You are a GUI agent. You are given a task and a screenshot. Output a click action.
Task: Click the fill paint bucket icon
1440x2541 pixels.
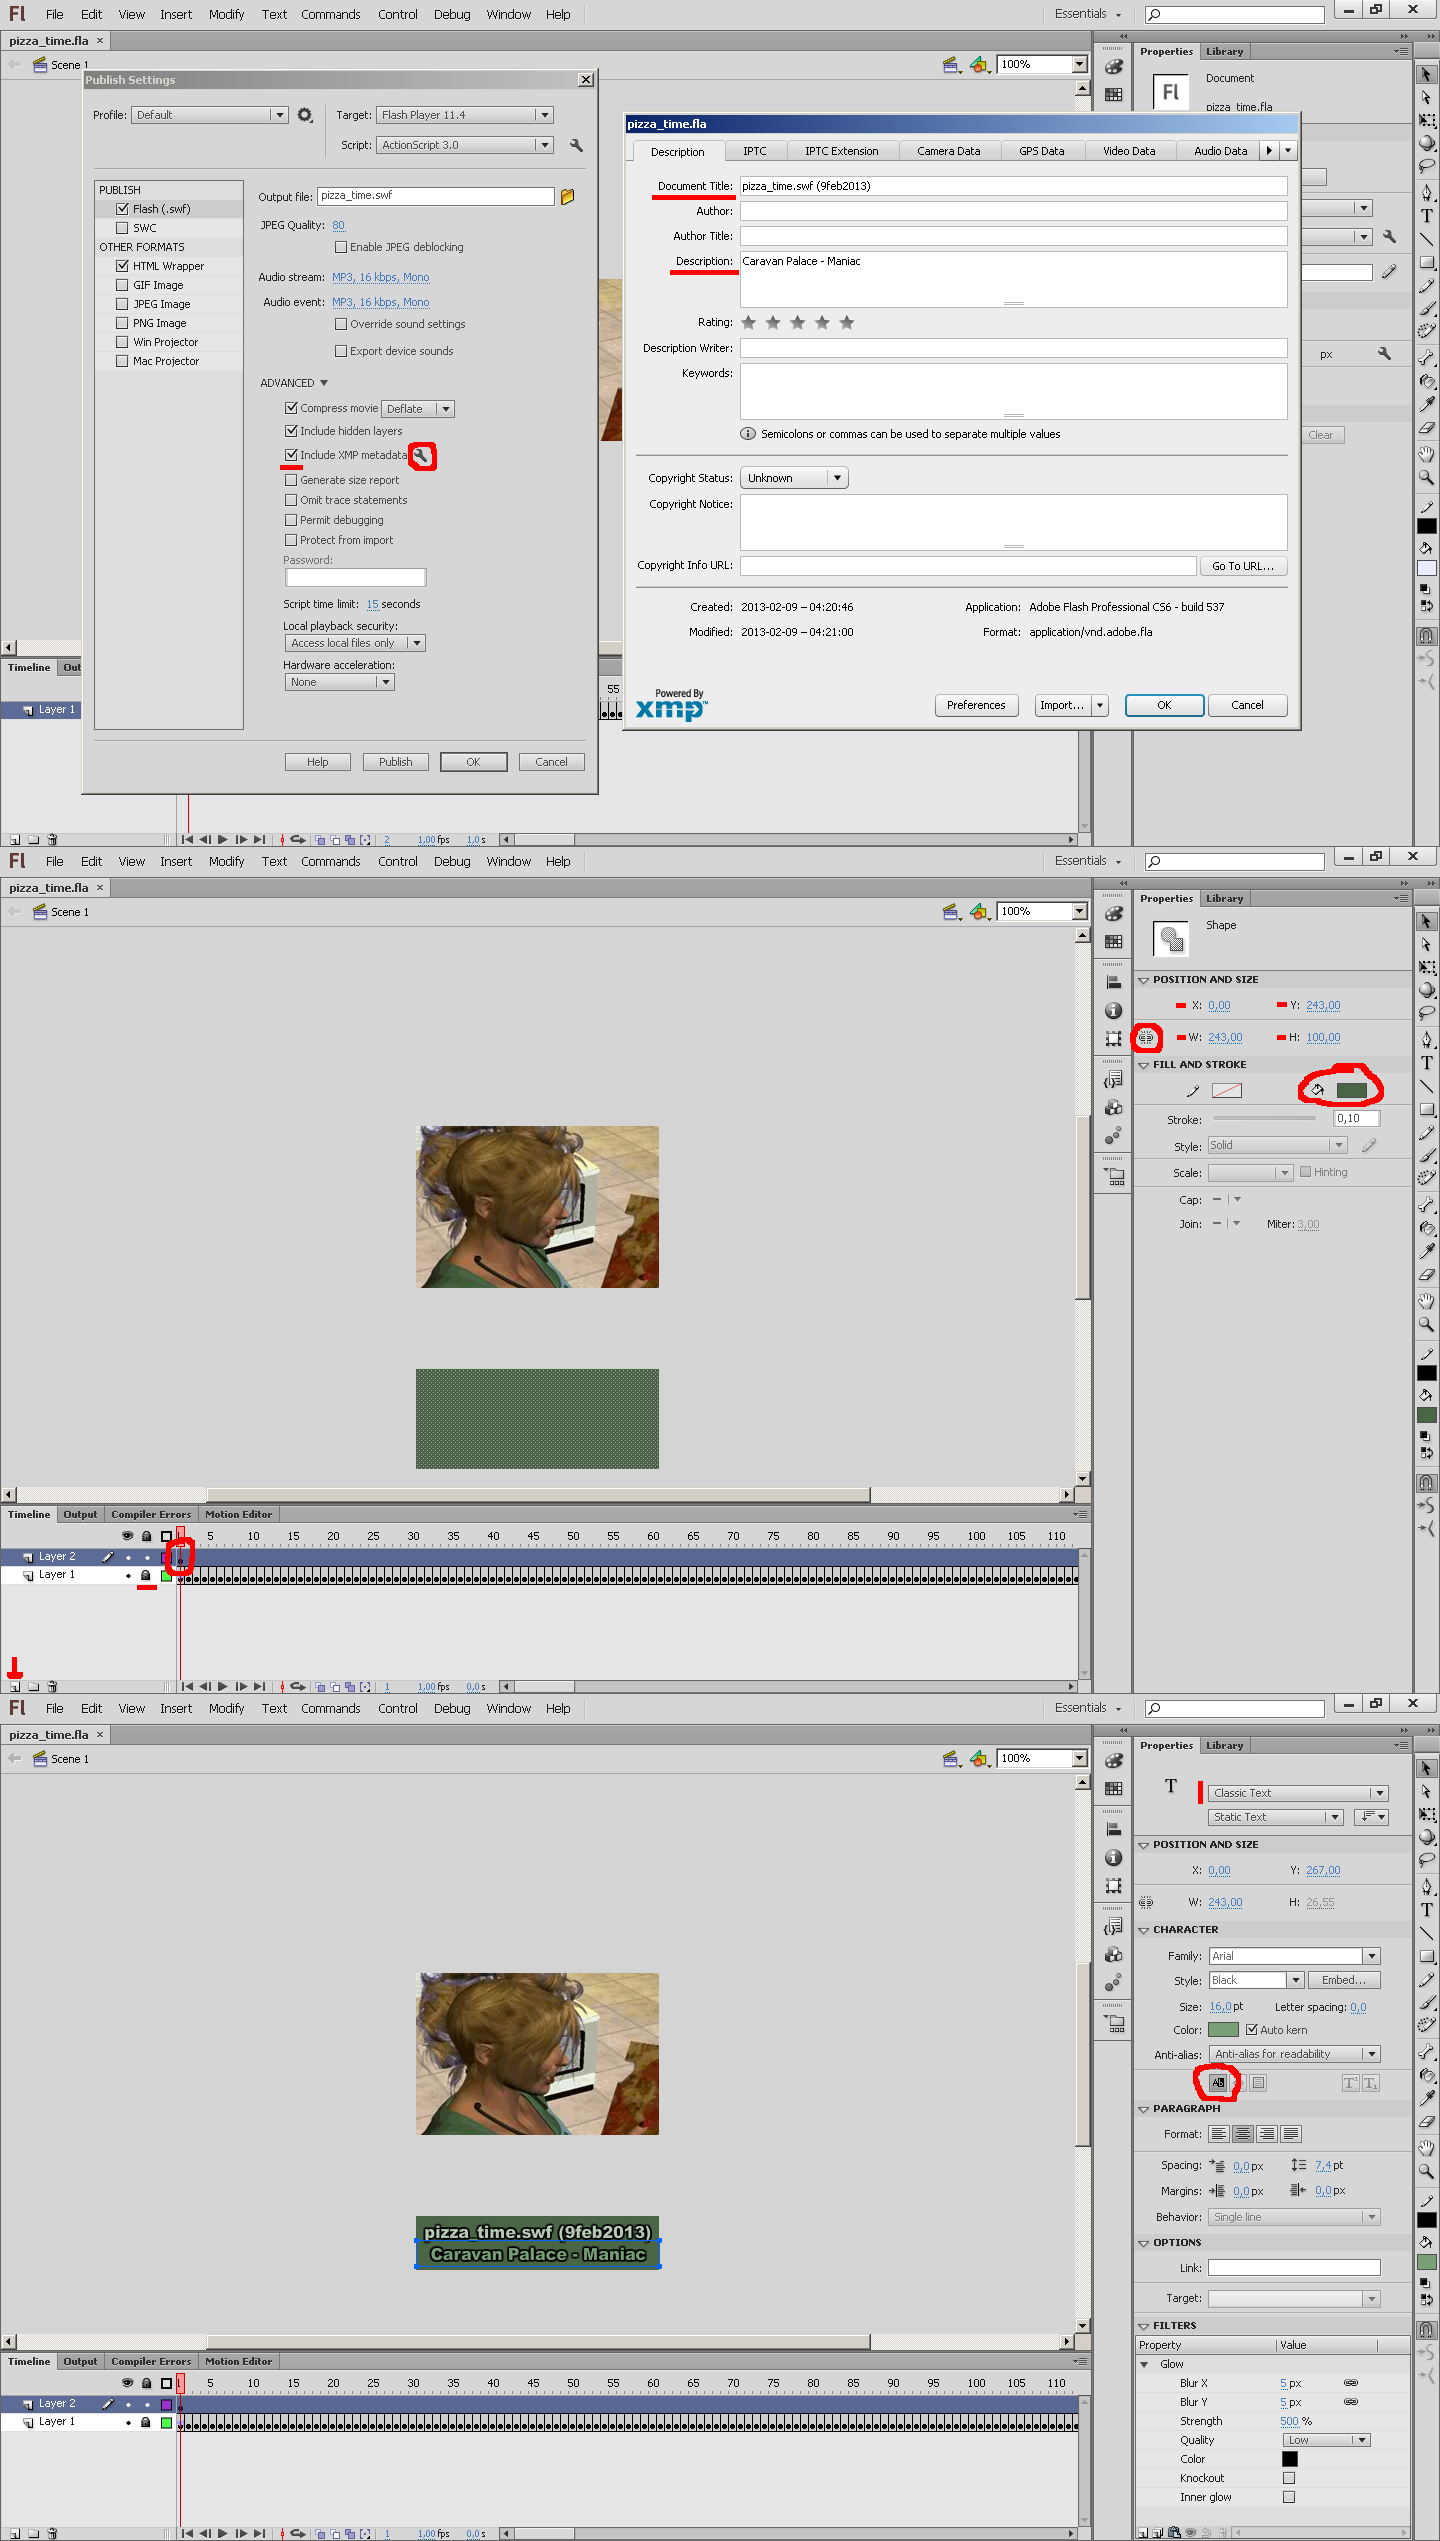point(1317,1090)
